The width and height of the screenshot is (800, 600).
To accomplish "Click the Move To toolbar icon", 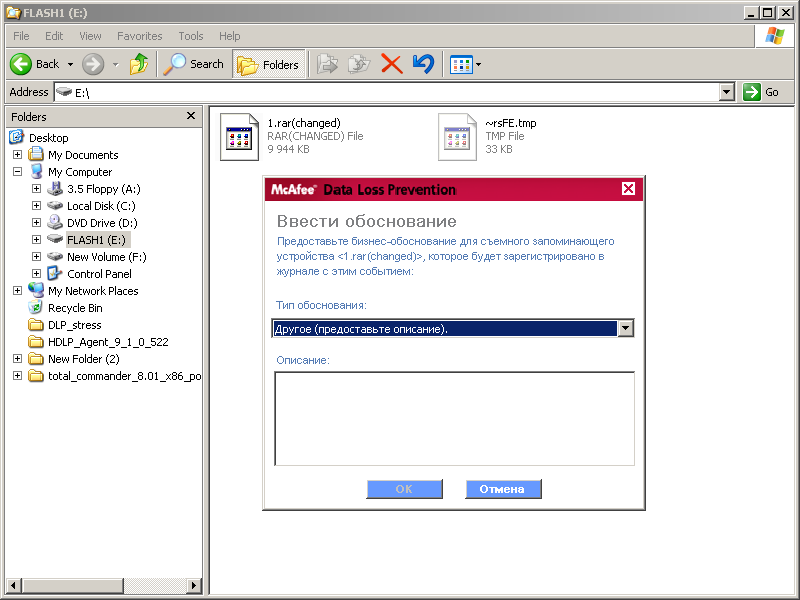I will point(327,64).
